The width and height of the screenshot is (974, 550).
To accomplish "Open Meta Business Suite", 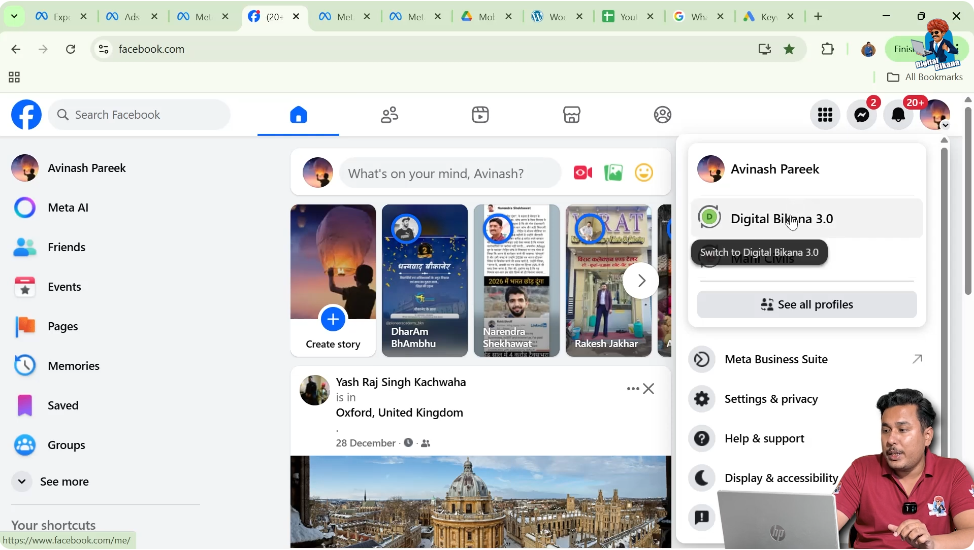I will click(x=806, y=359).
